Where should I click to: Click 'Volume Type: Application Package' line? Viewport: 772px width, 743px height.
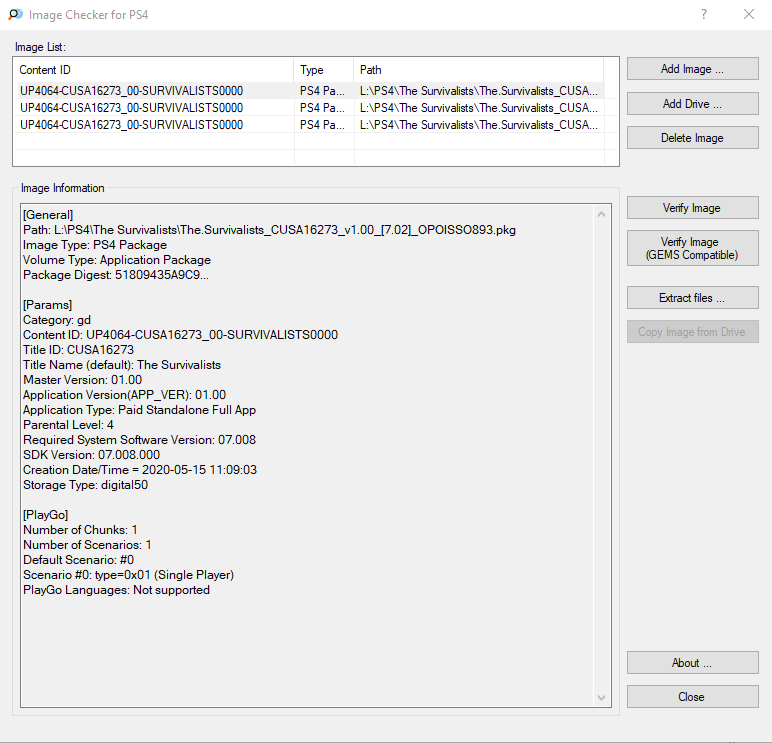coord(117,259)
